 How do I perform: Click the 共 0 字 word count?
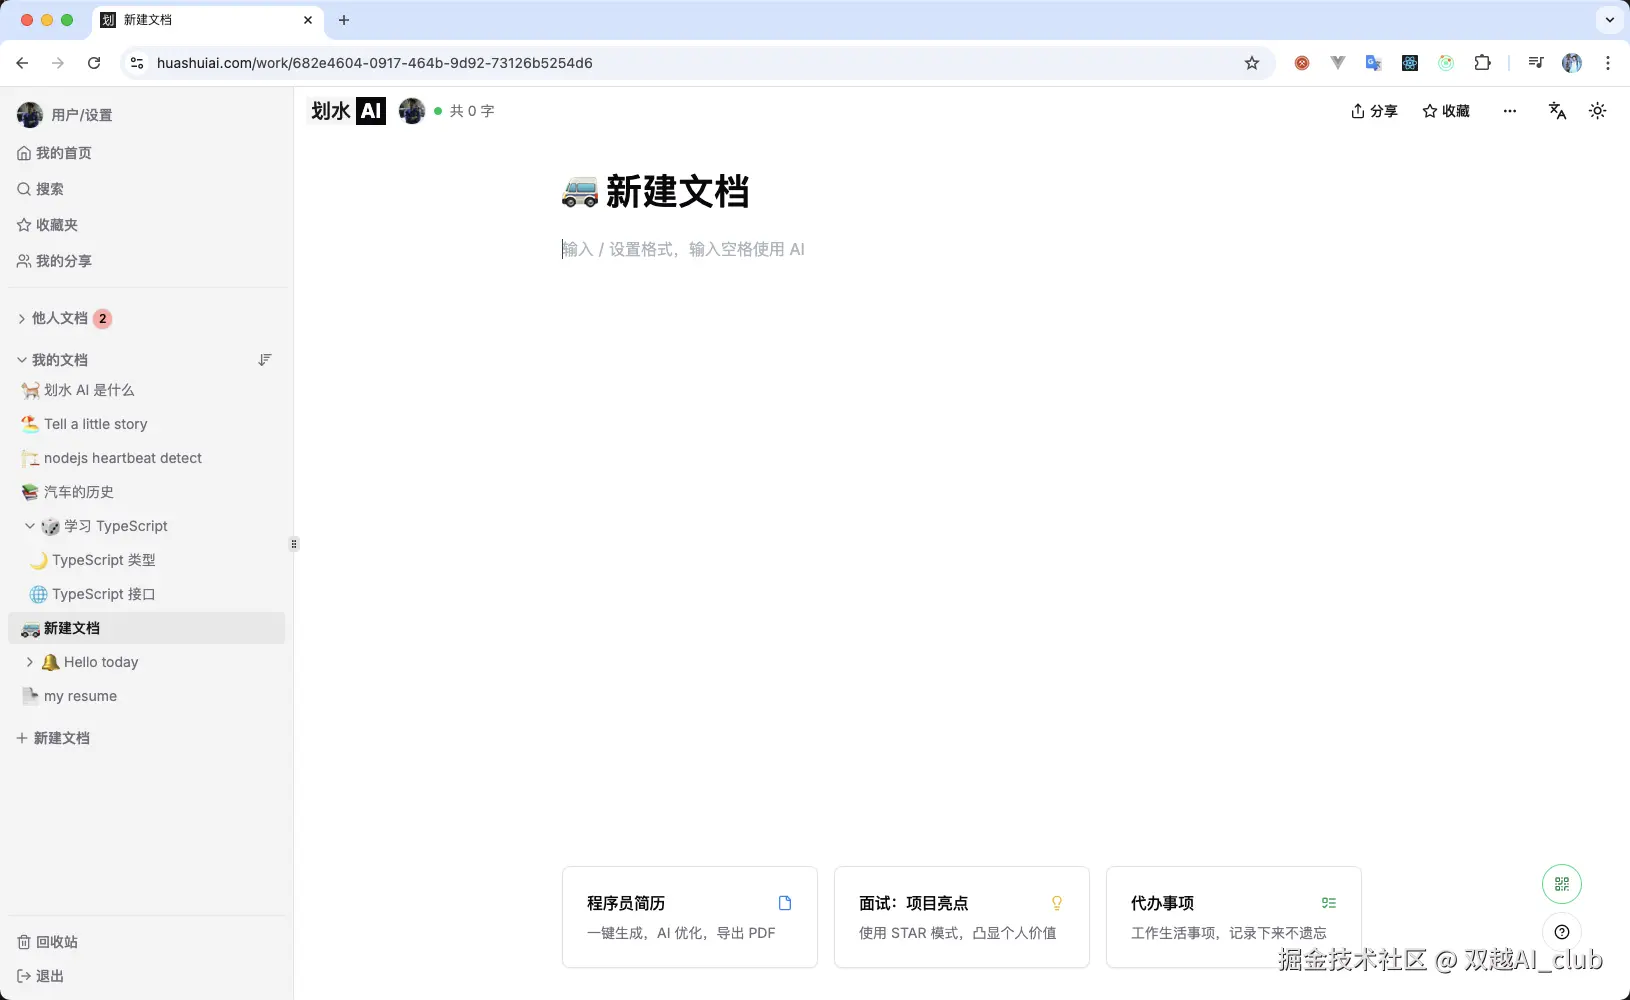(472, 111)
